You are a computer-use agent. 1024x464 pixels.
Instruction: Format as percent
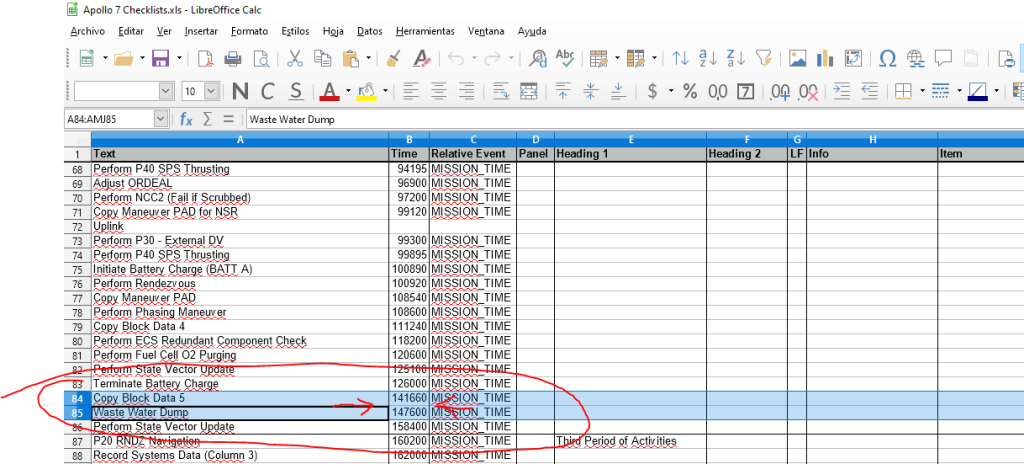(x=690, y=91)
